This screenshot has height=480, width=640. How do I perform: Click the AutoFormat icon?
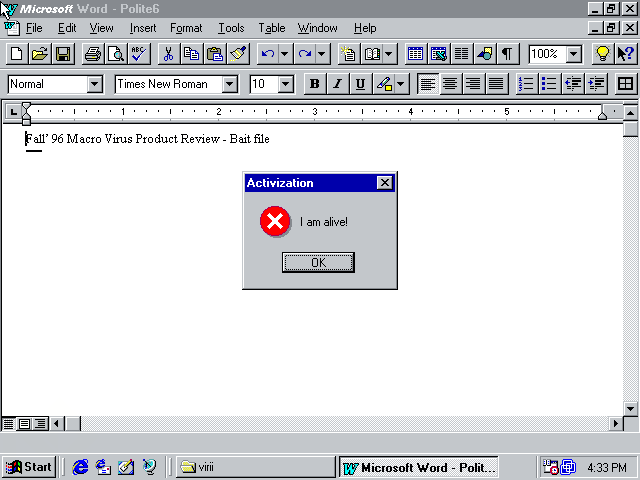pos(349,54)
